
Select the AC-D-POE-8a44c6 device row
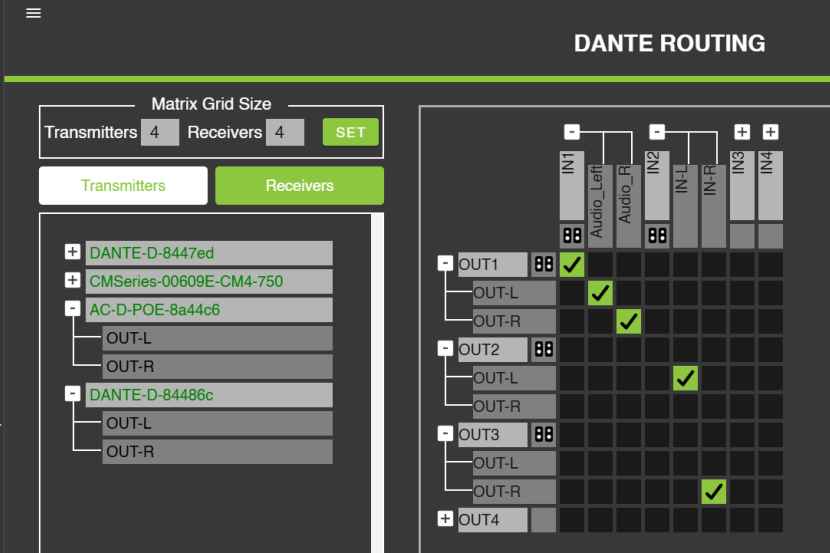click(x=209, y=310)
